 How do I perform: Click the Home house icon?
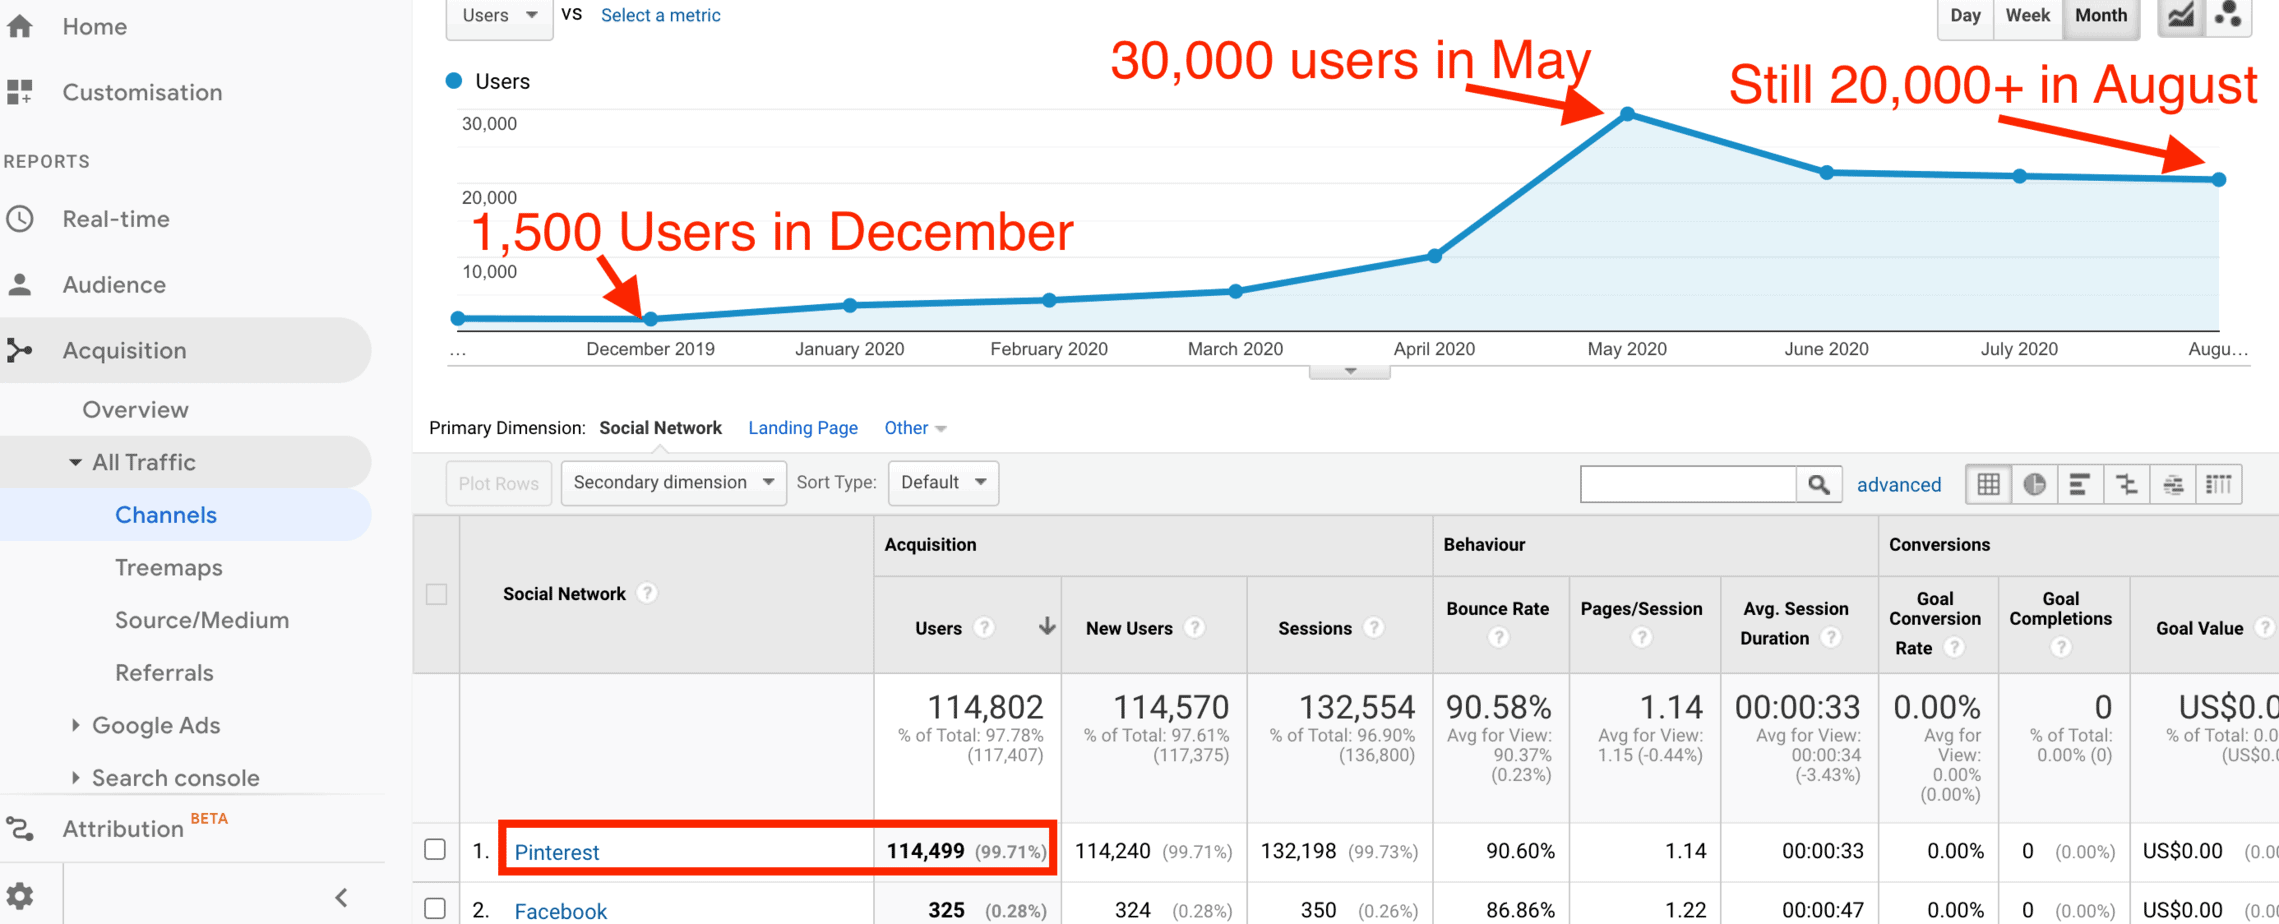click(x=20, y=26)
